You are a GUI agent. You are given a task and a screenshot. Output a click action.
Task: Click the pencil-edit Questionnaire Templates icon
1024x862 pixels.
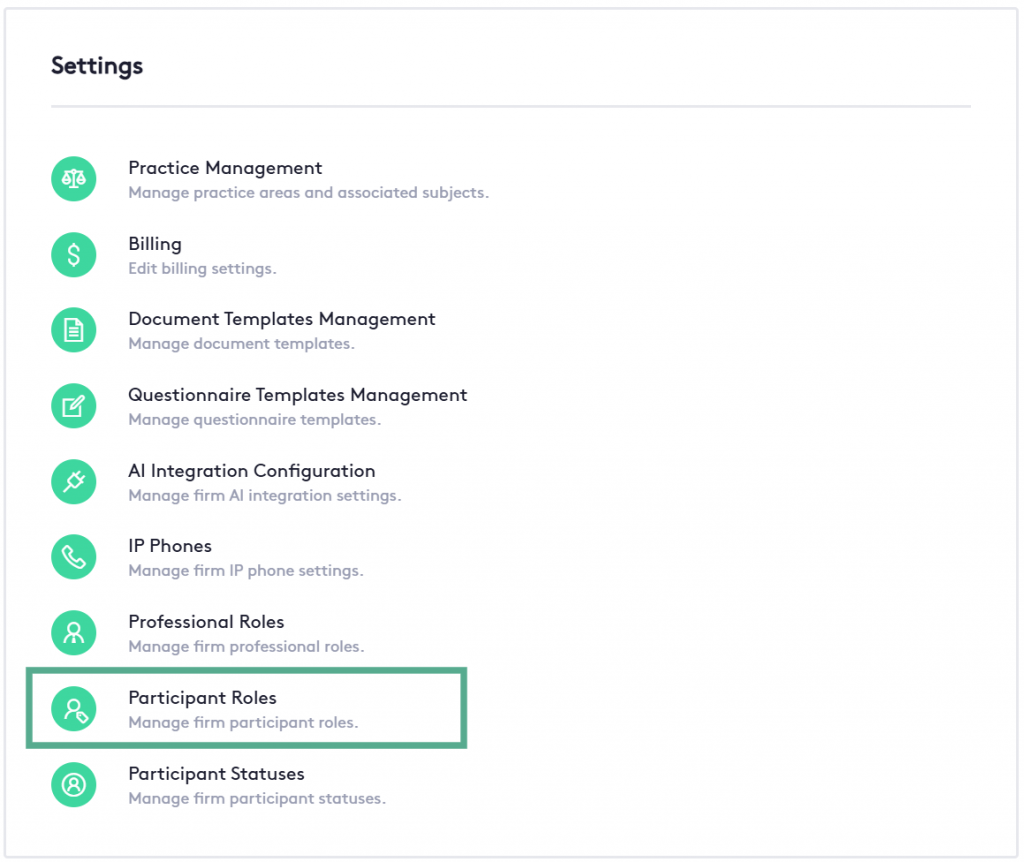[74, 406]
